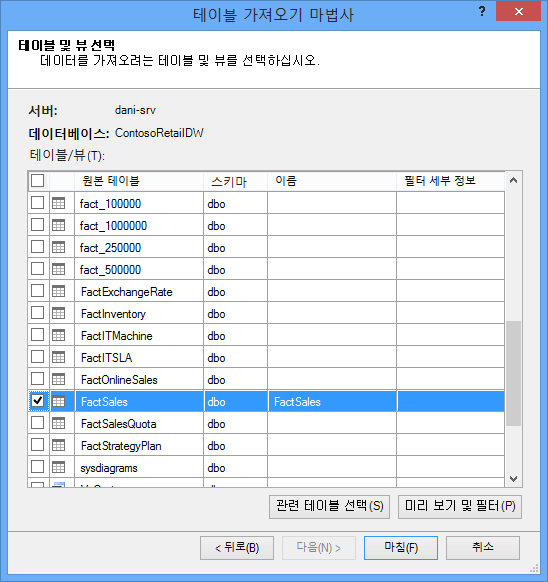Click the scrollbar up arrow

[513, 181]
